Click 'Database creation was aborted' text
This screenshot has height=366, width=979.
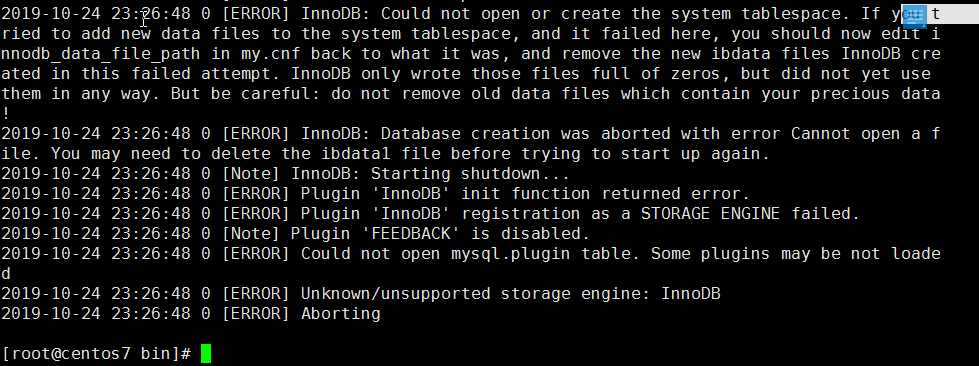pyautogui.click(x=526, y=134)
